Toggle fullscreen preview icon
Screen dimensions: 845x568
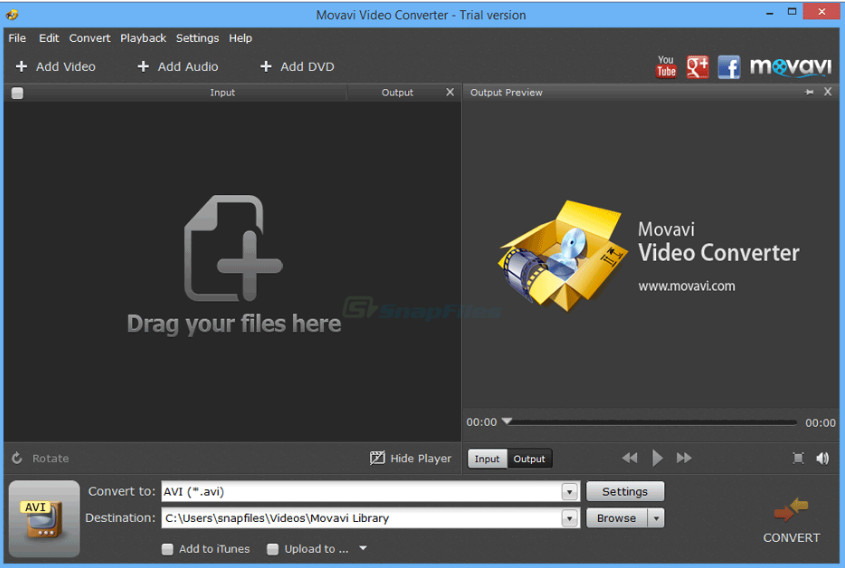coord(798,458)
